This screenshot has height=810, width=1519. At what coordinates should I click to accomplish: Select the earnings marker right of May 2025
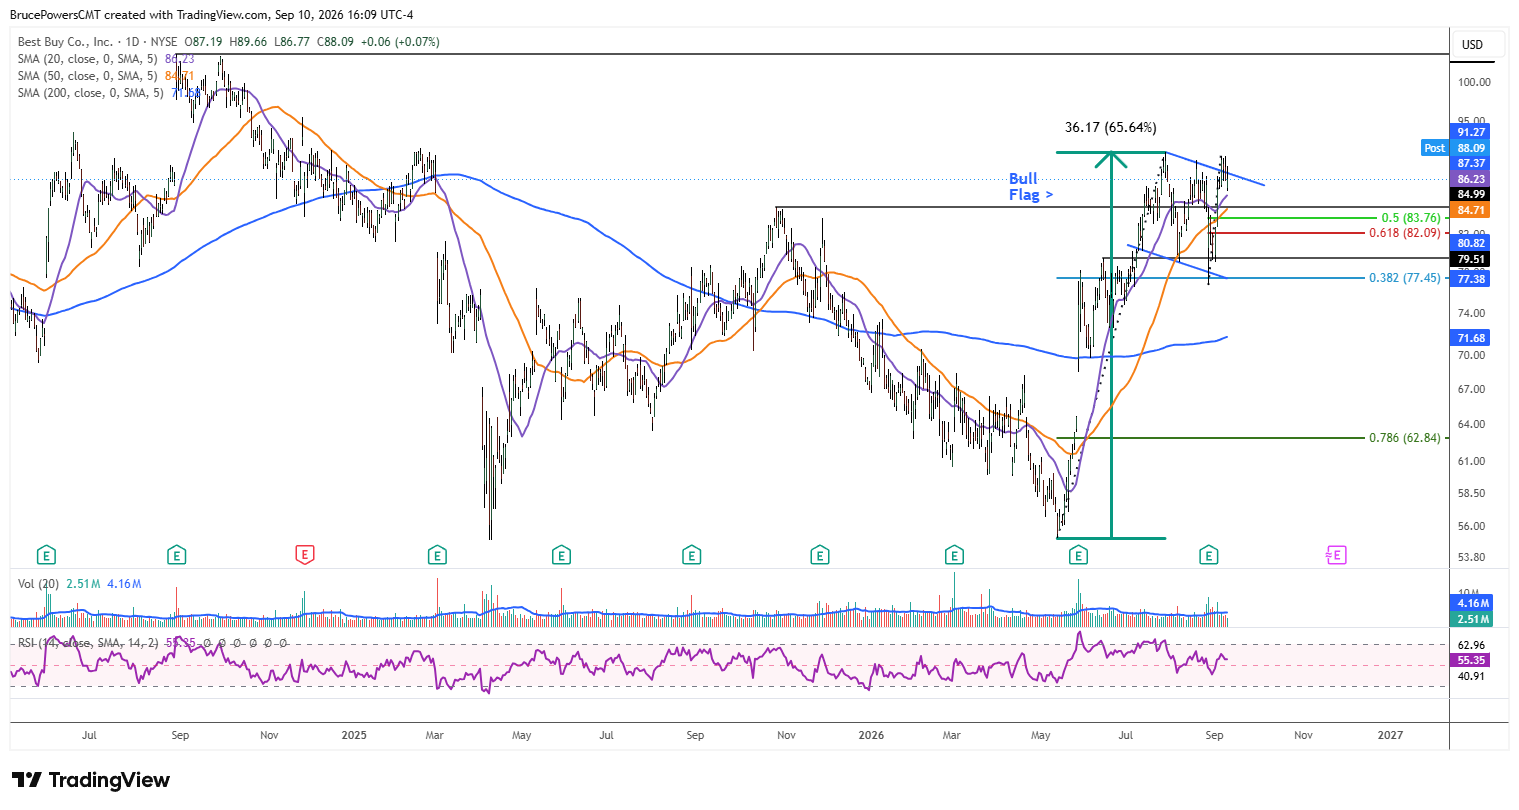561,554
